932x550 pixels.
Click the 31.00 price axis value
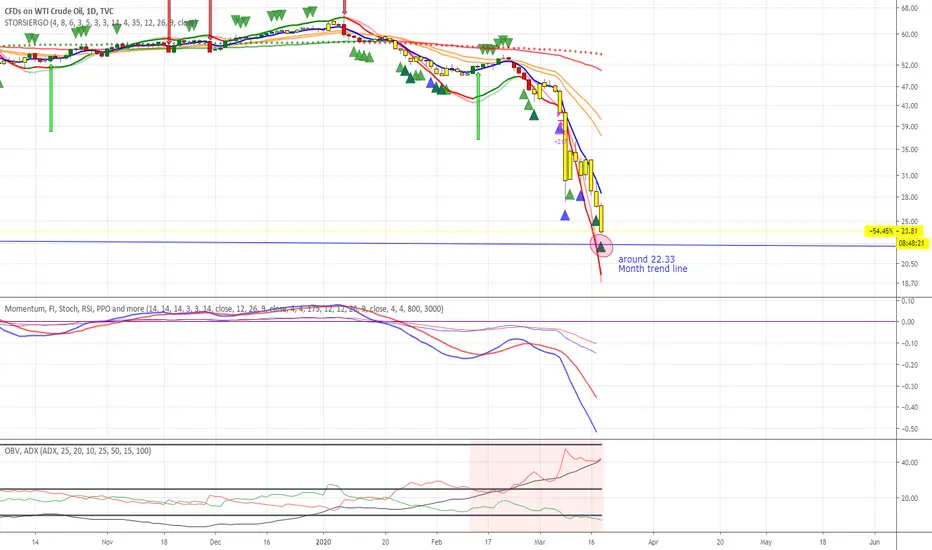909,176
